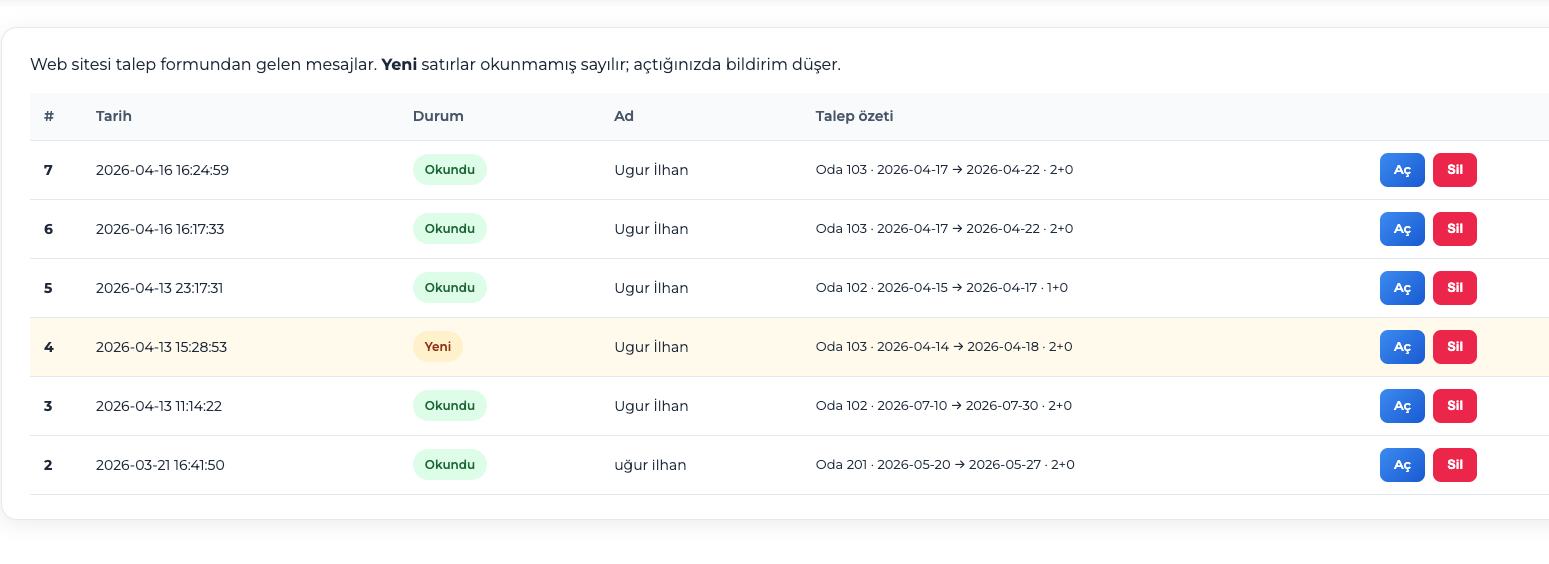Delete request number 7 using Sil
Screen dimensions: 1549x564
[x=1454, y=170]
